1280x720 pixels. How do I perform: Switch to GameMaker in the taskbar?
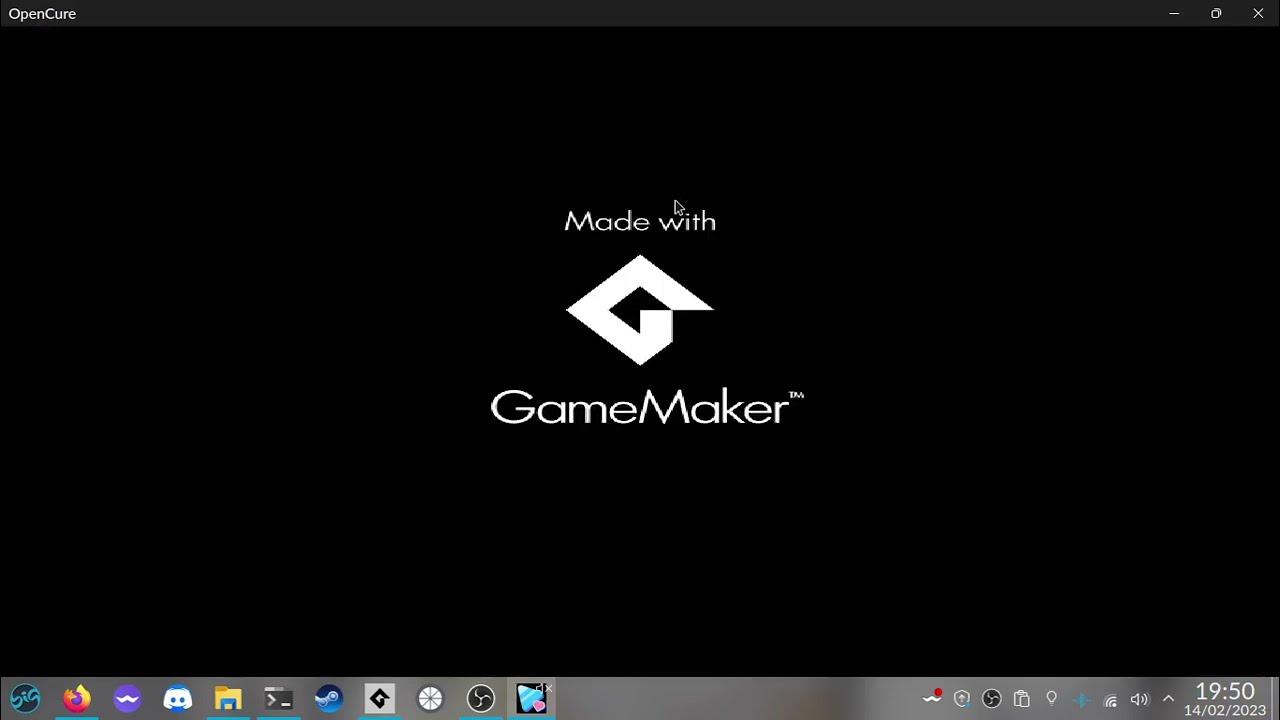click(x=380, y=698)
